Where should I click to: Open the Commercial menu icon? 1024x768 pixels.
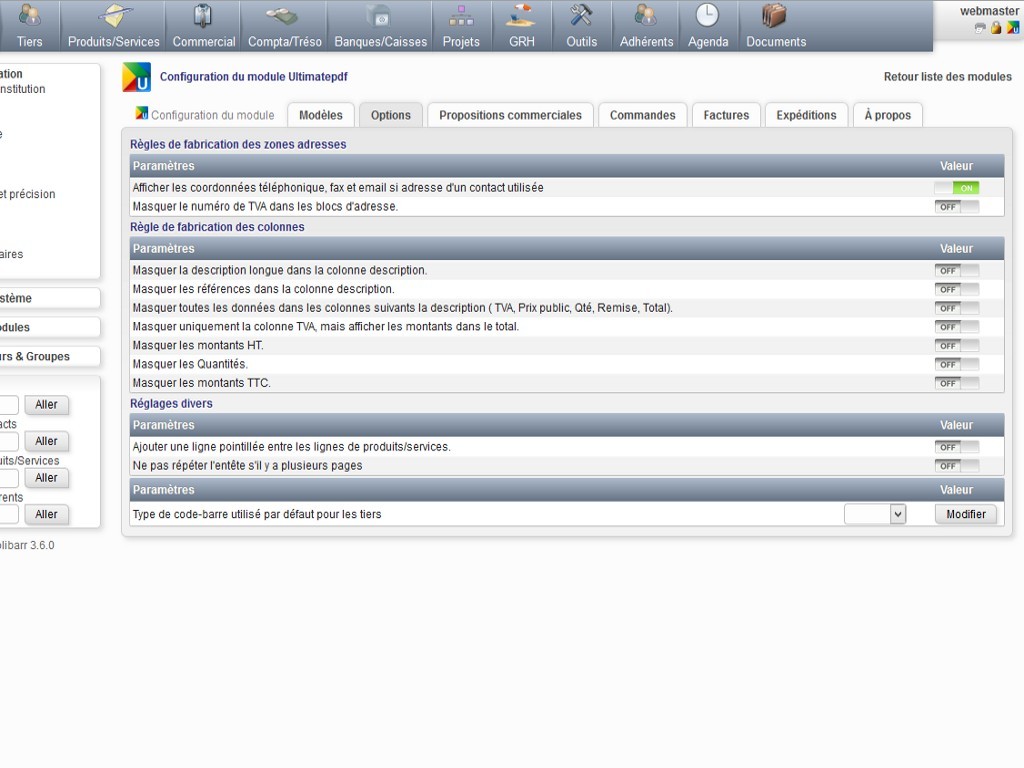coord(203,16)
